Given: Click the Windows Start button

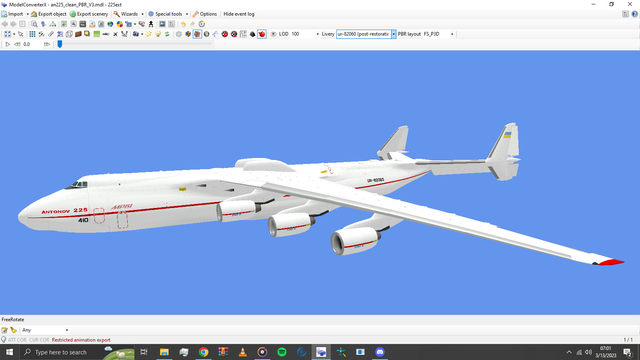Looking at the screenshot, I should point(9,352).
